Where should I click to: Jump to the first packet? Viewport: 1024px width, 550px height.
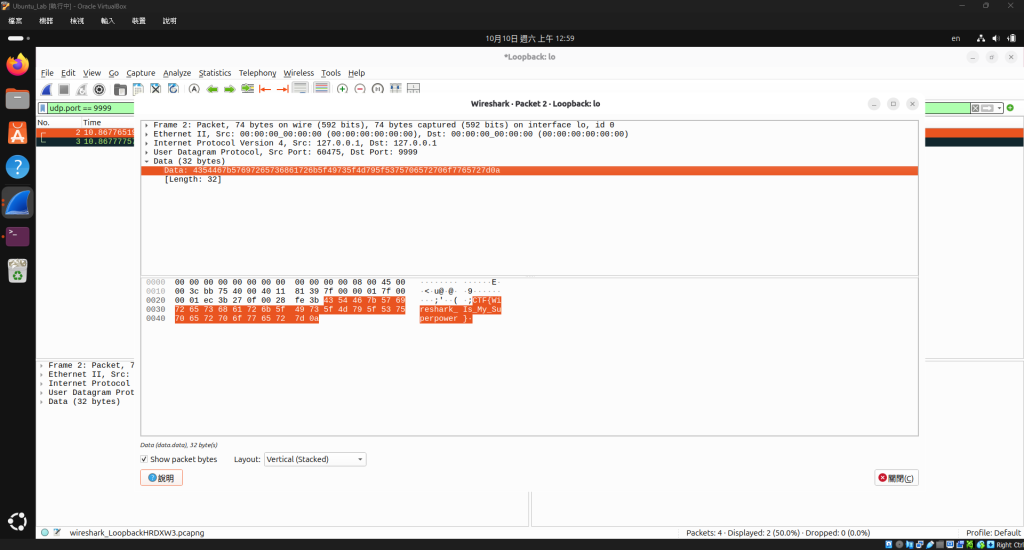pyautogui.click(x=265, y=89)
